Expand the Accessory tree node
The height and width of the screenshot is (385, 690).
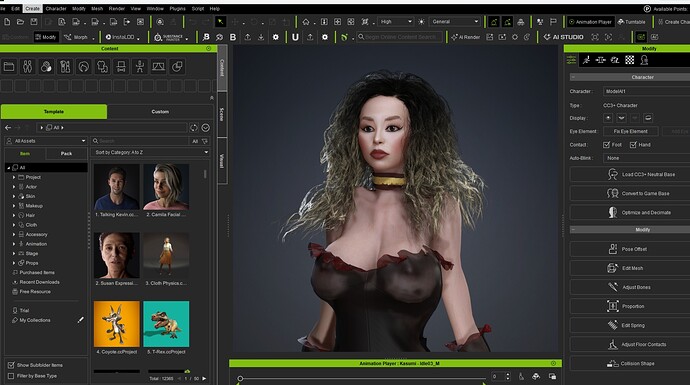click(x=14, y=234)
